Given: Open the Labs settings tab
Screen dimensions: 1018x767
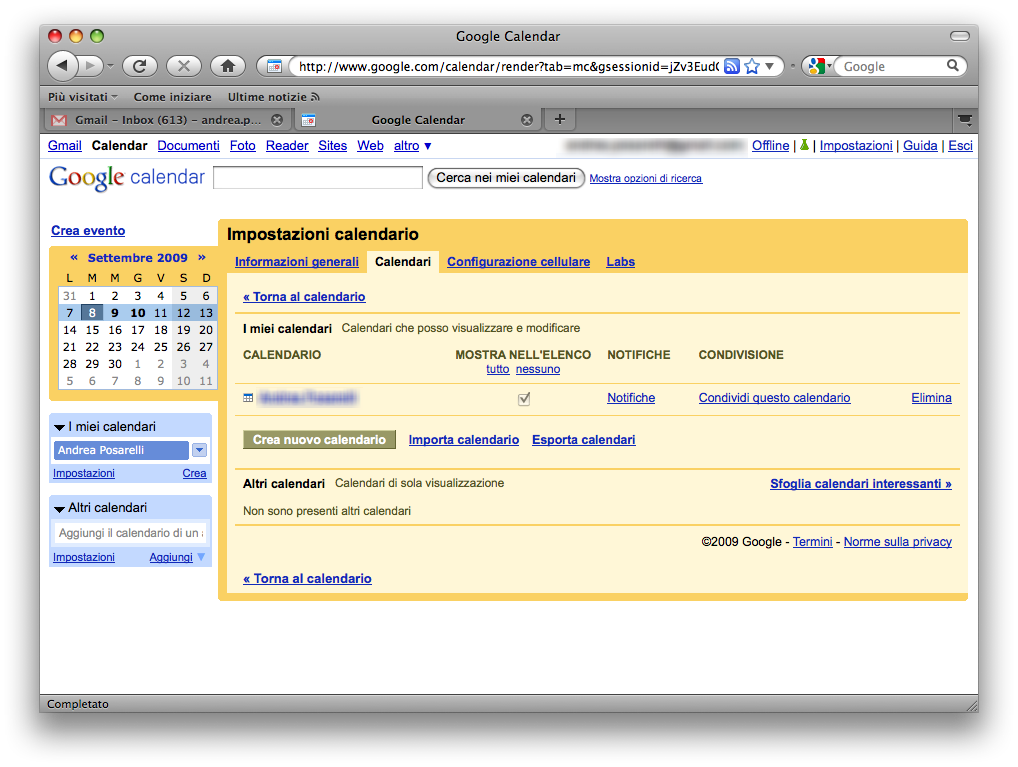Looking at the screenshot, I should pos(621,262).
